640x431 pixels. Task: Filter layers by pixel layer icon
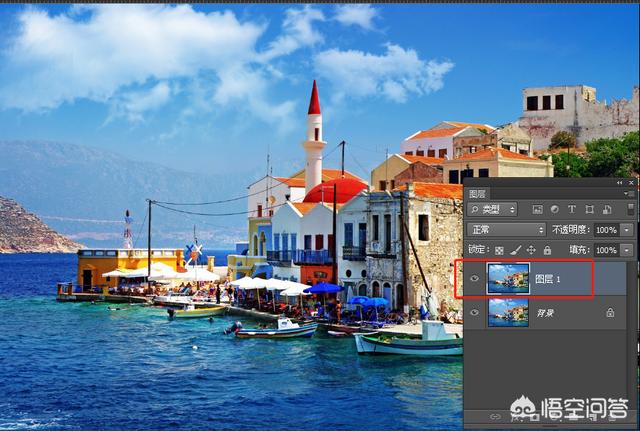tap(537, 209)
